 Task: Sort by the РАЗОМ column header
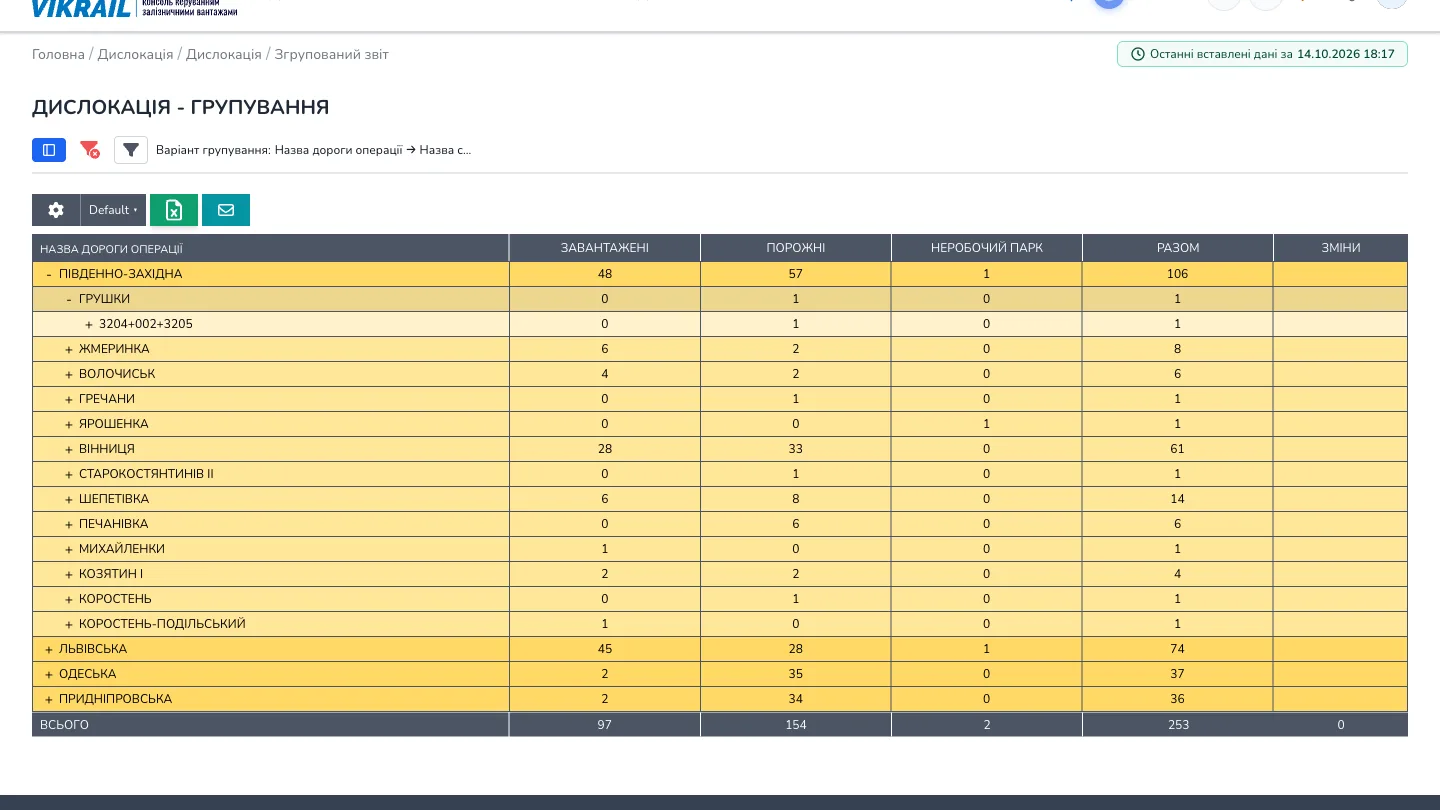(1178, 248)
